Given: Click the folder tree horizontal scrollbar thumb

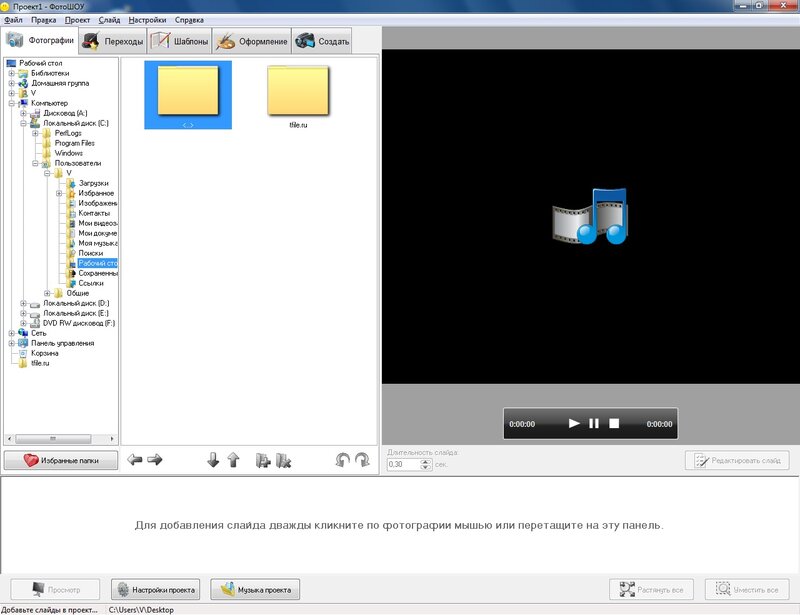Looking at the screenshot, I should coord(53,439).
